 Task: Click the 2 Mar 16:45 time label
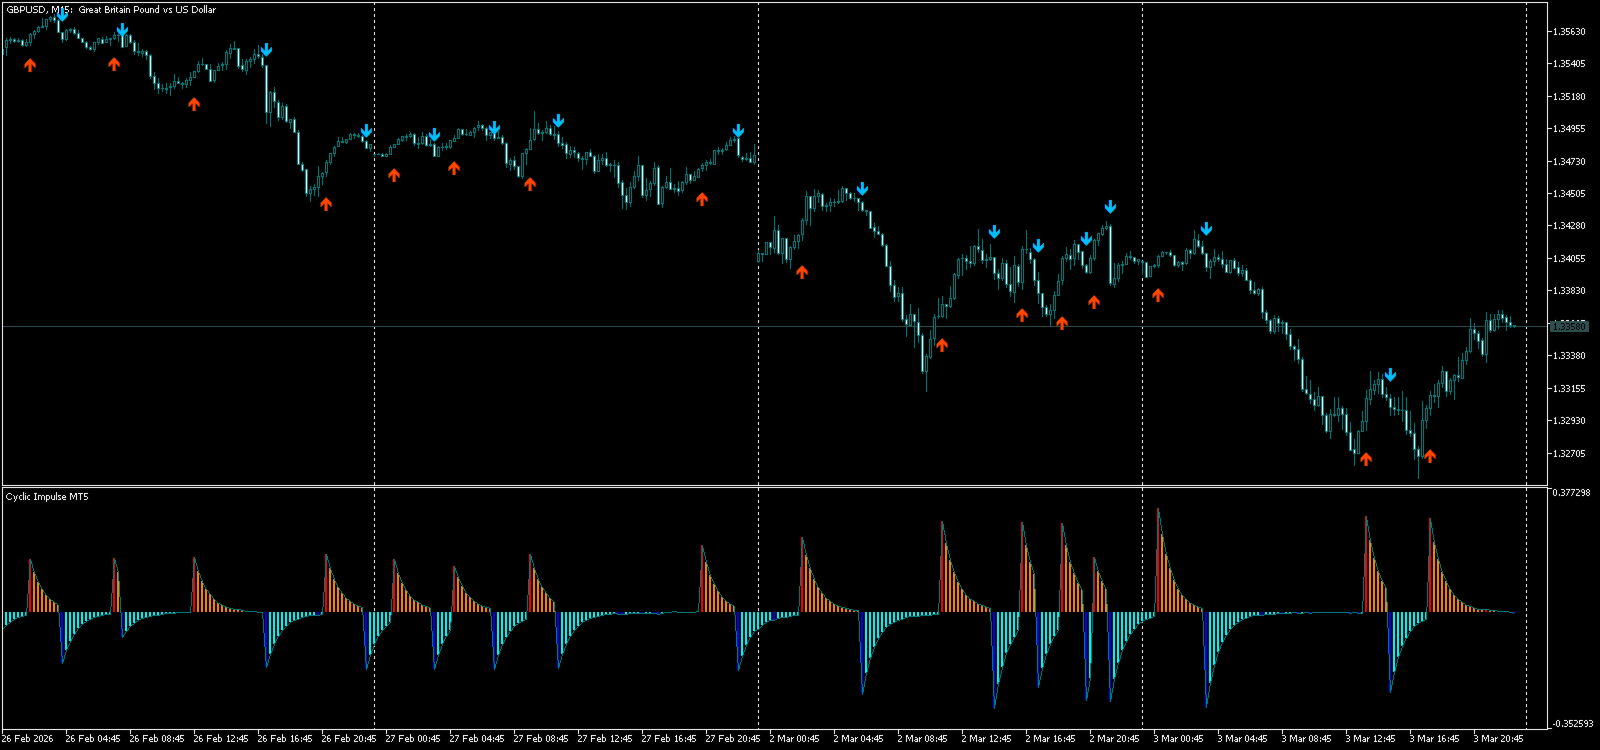click(x=1050, y=739)
